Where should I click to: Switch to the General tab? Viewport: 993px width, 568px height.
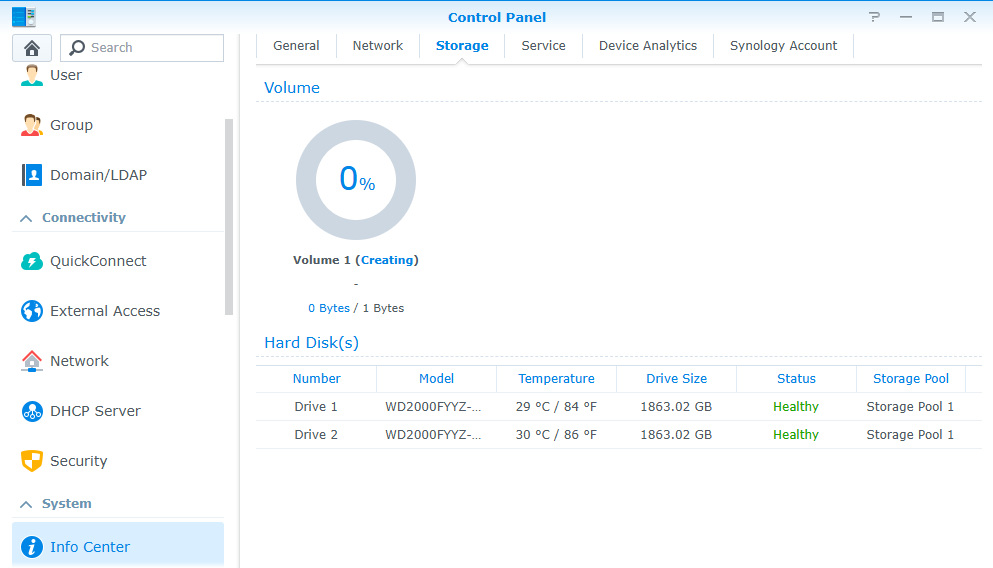(296, 46)
